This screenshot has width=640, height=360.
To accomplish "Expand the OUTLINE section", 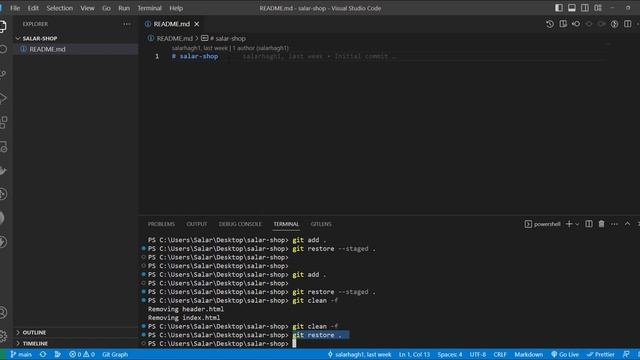I will pos(34,332).
